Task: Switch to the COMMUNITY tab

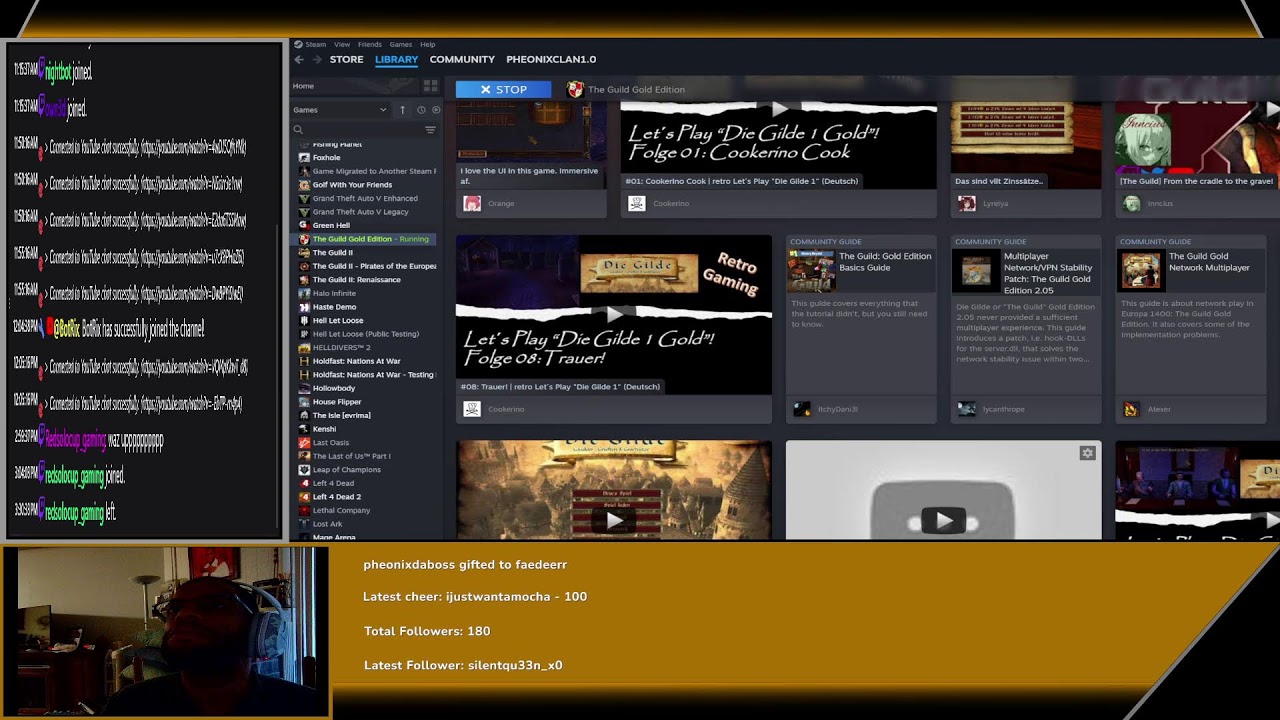Action: [462, 60]
